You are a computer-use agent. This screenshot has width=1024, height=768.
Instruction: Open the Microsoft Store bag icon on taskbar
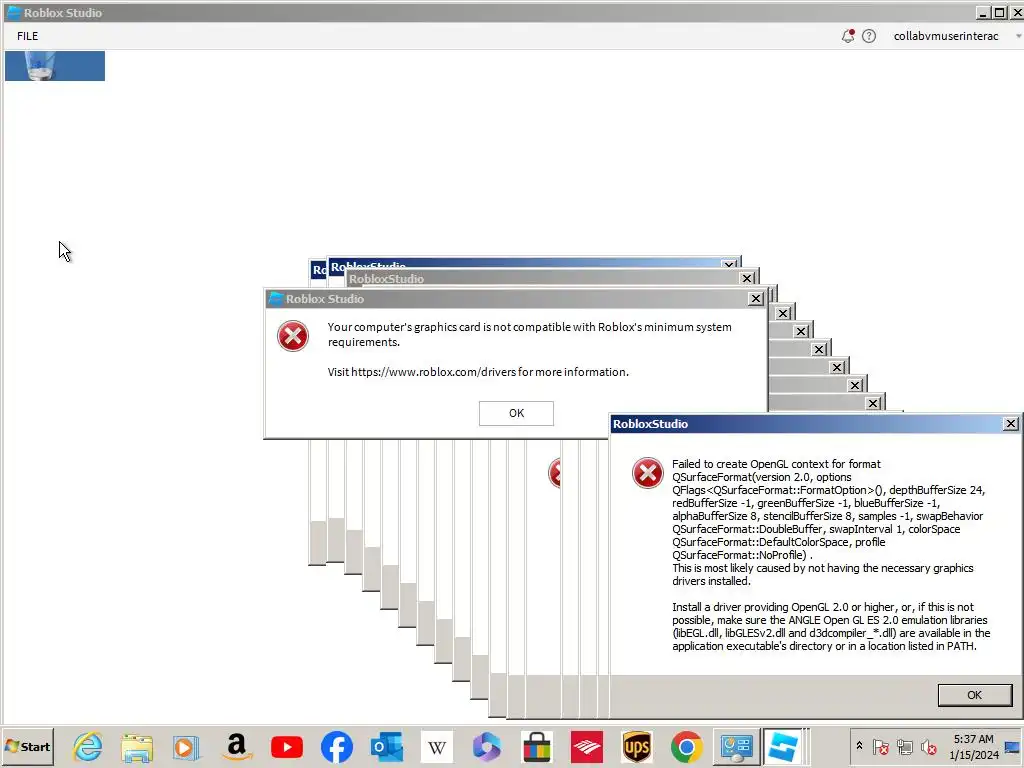tap(537, 746)
